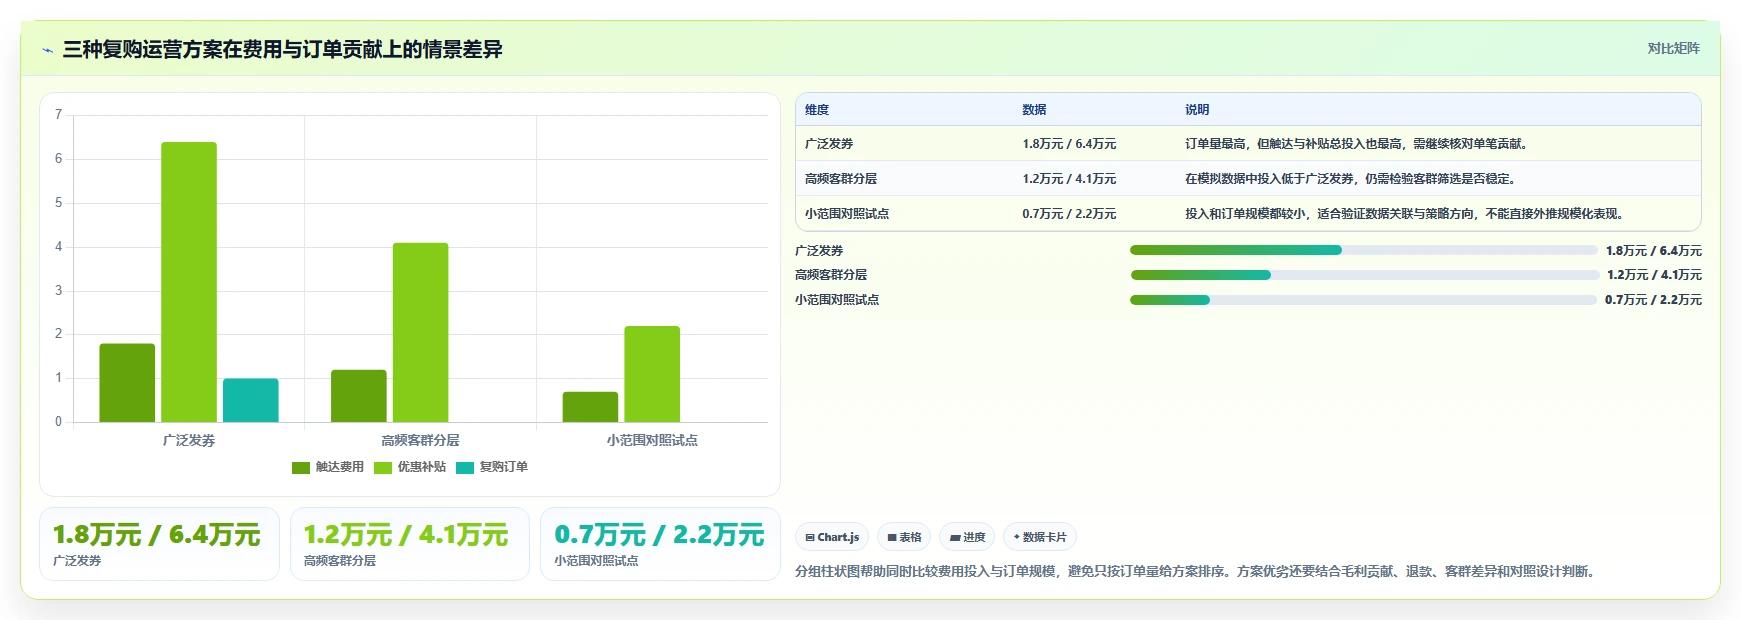Select the 进度 chip
The width and height of the screenshot is (1741, 620).
[x=967, y=537]
